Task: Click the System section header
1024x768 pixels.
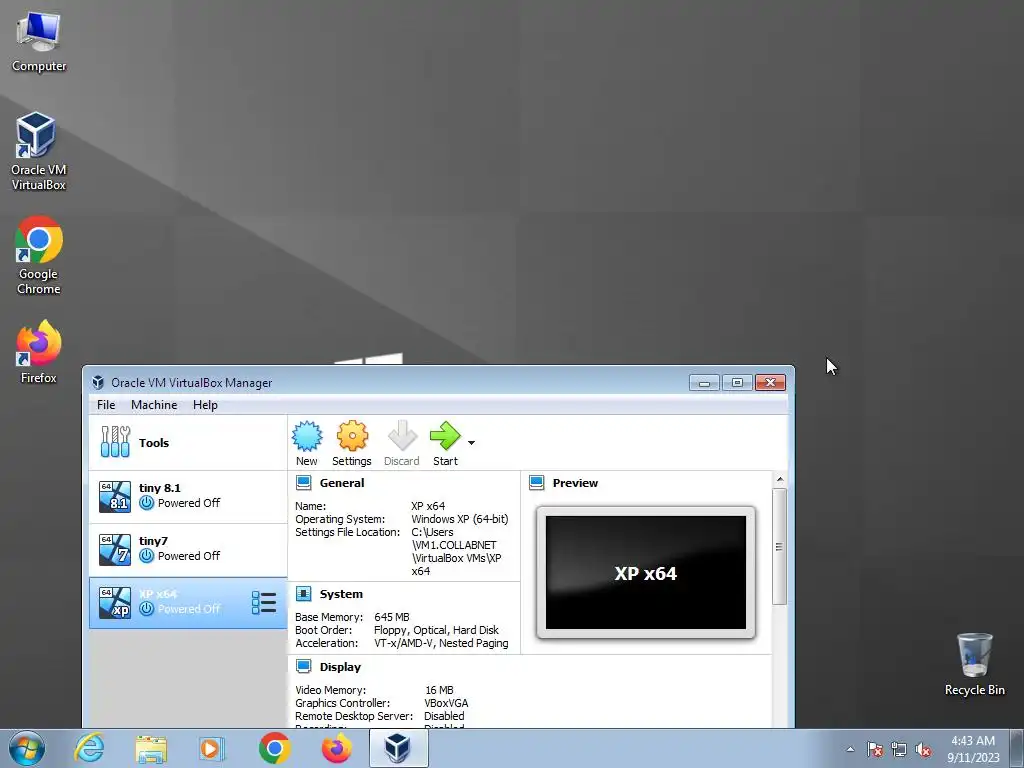Action: (341, 594)
